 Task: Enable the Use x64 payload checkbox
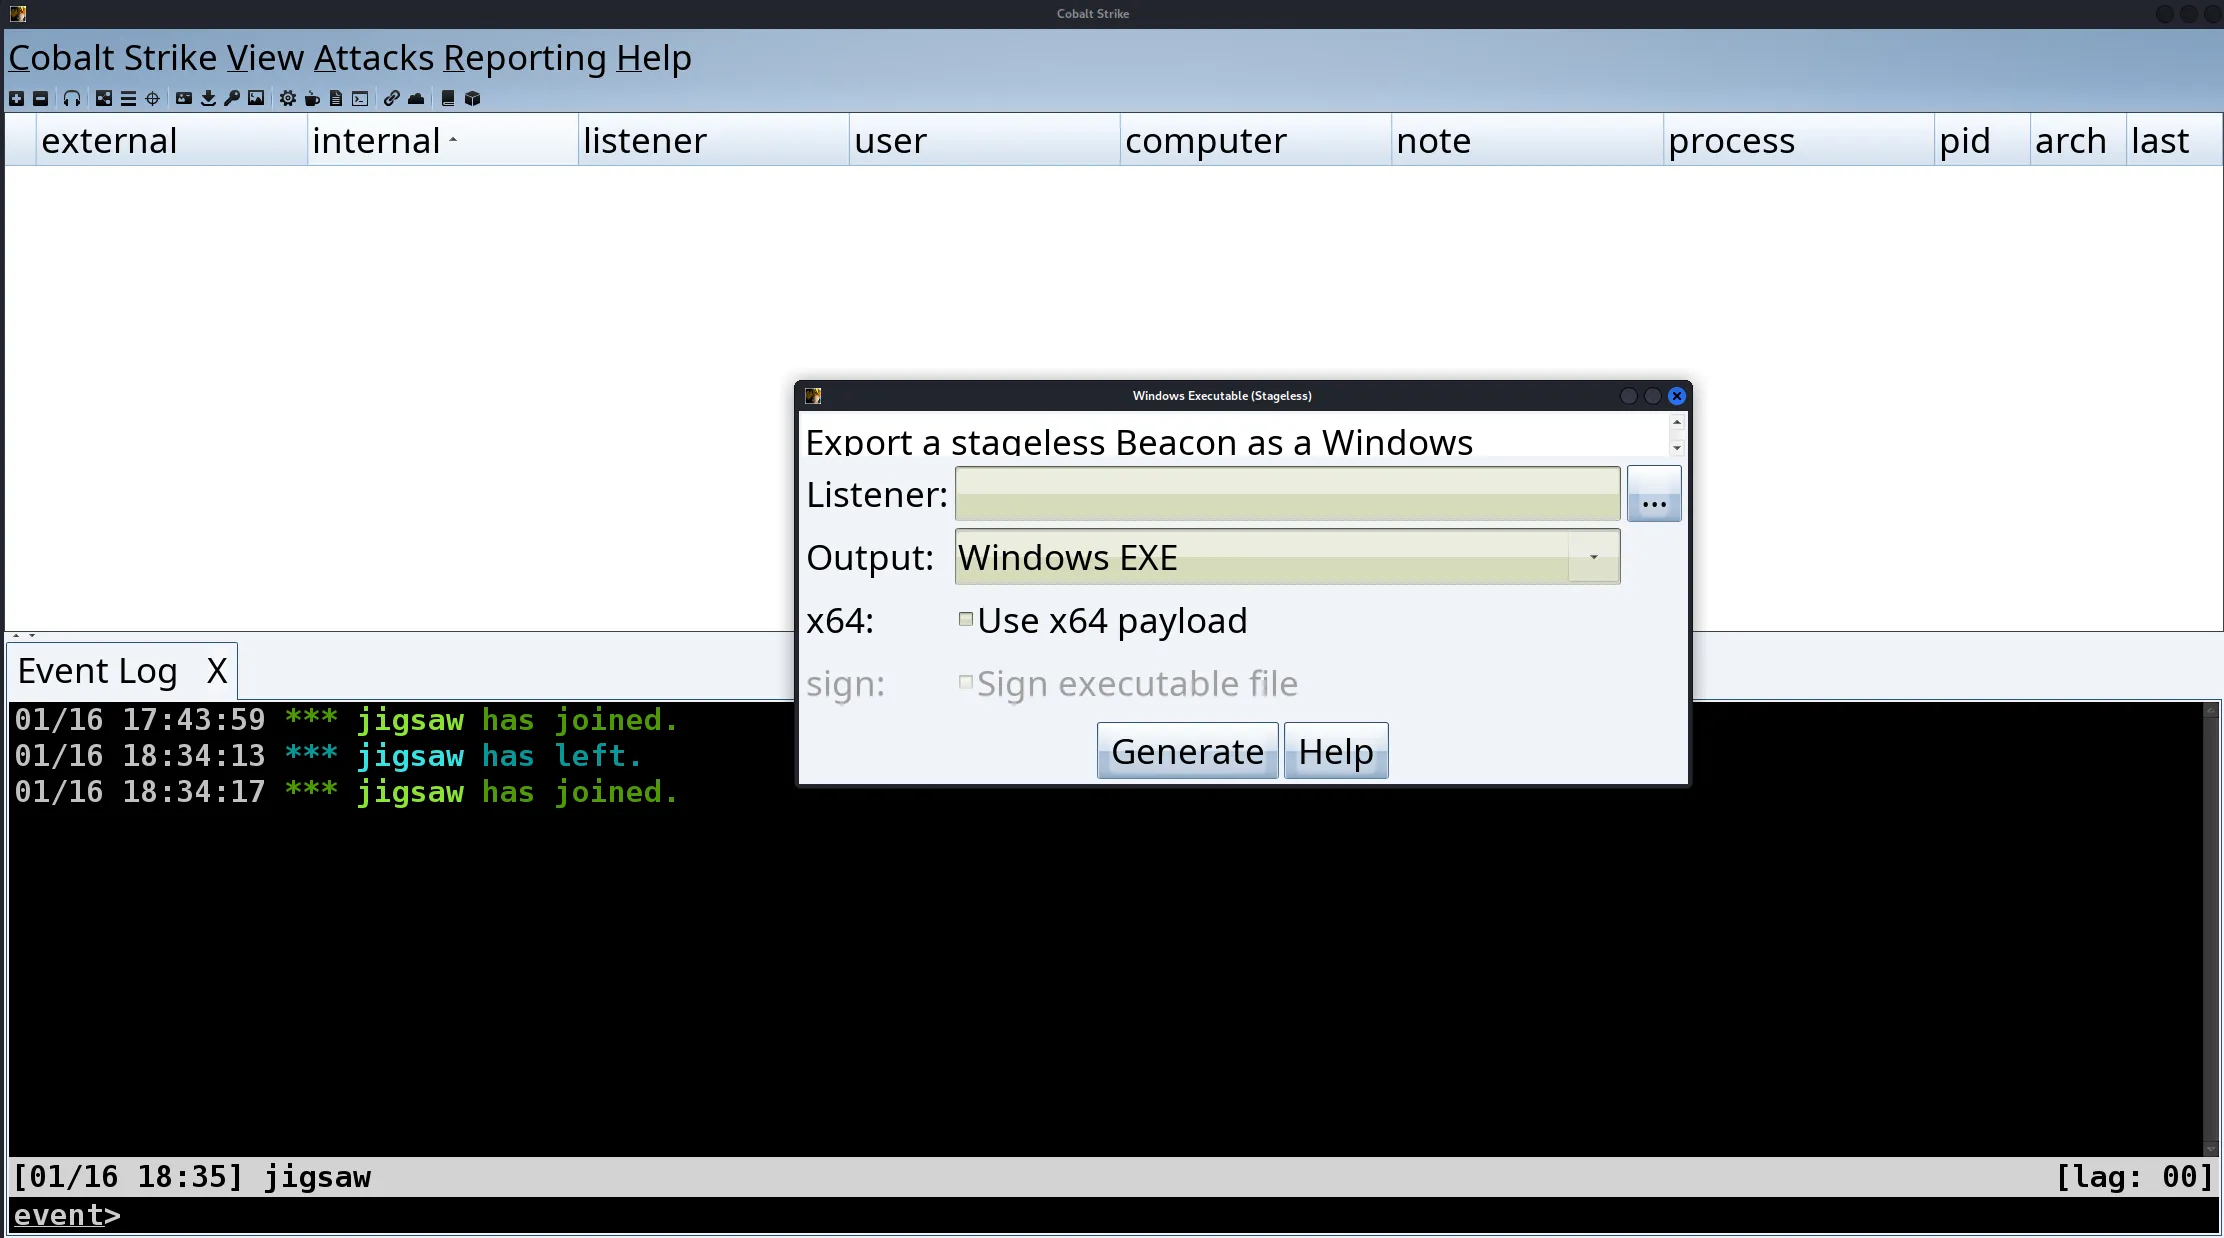(x=966, y=620)
